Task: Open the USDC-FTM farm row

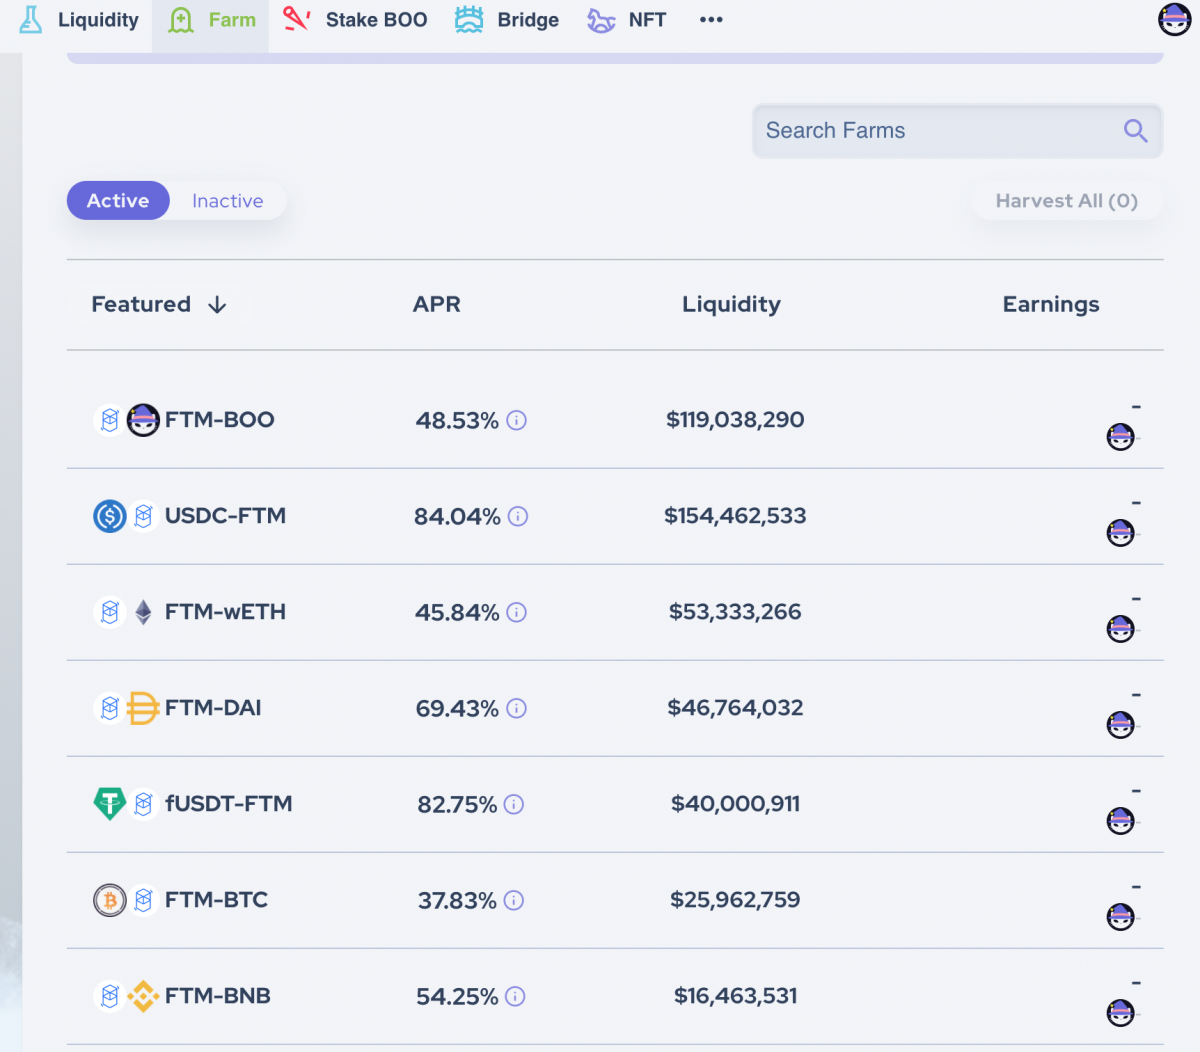Action: click(615, 516)
